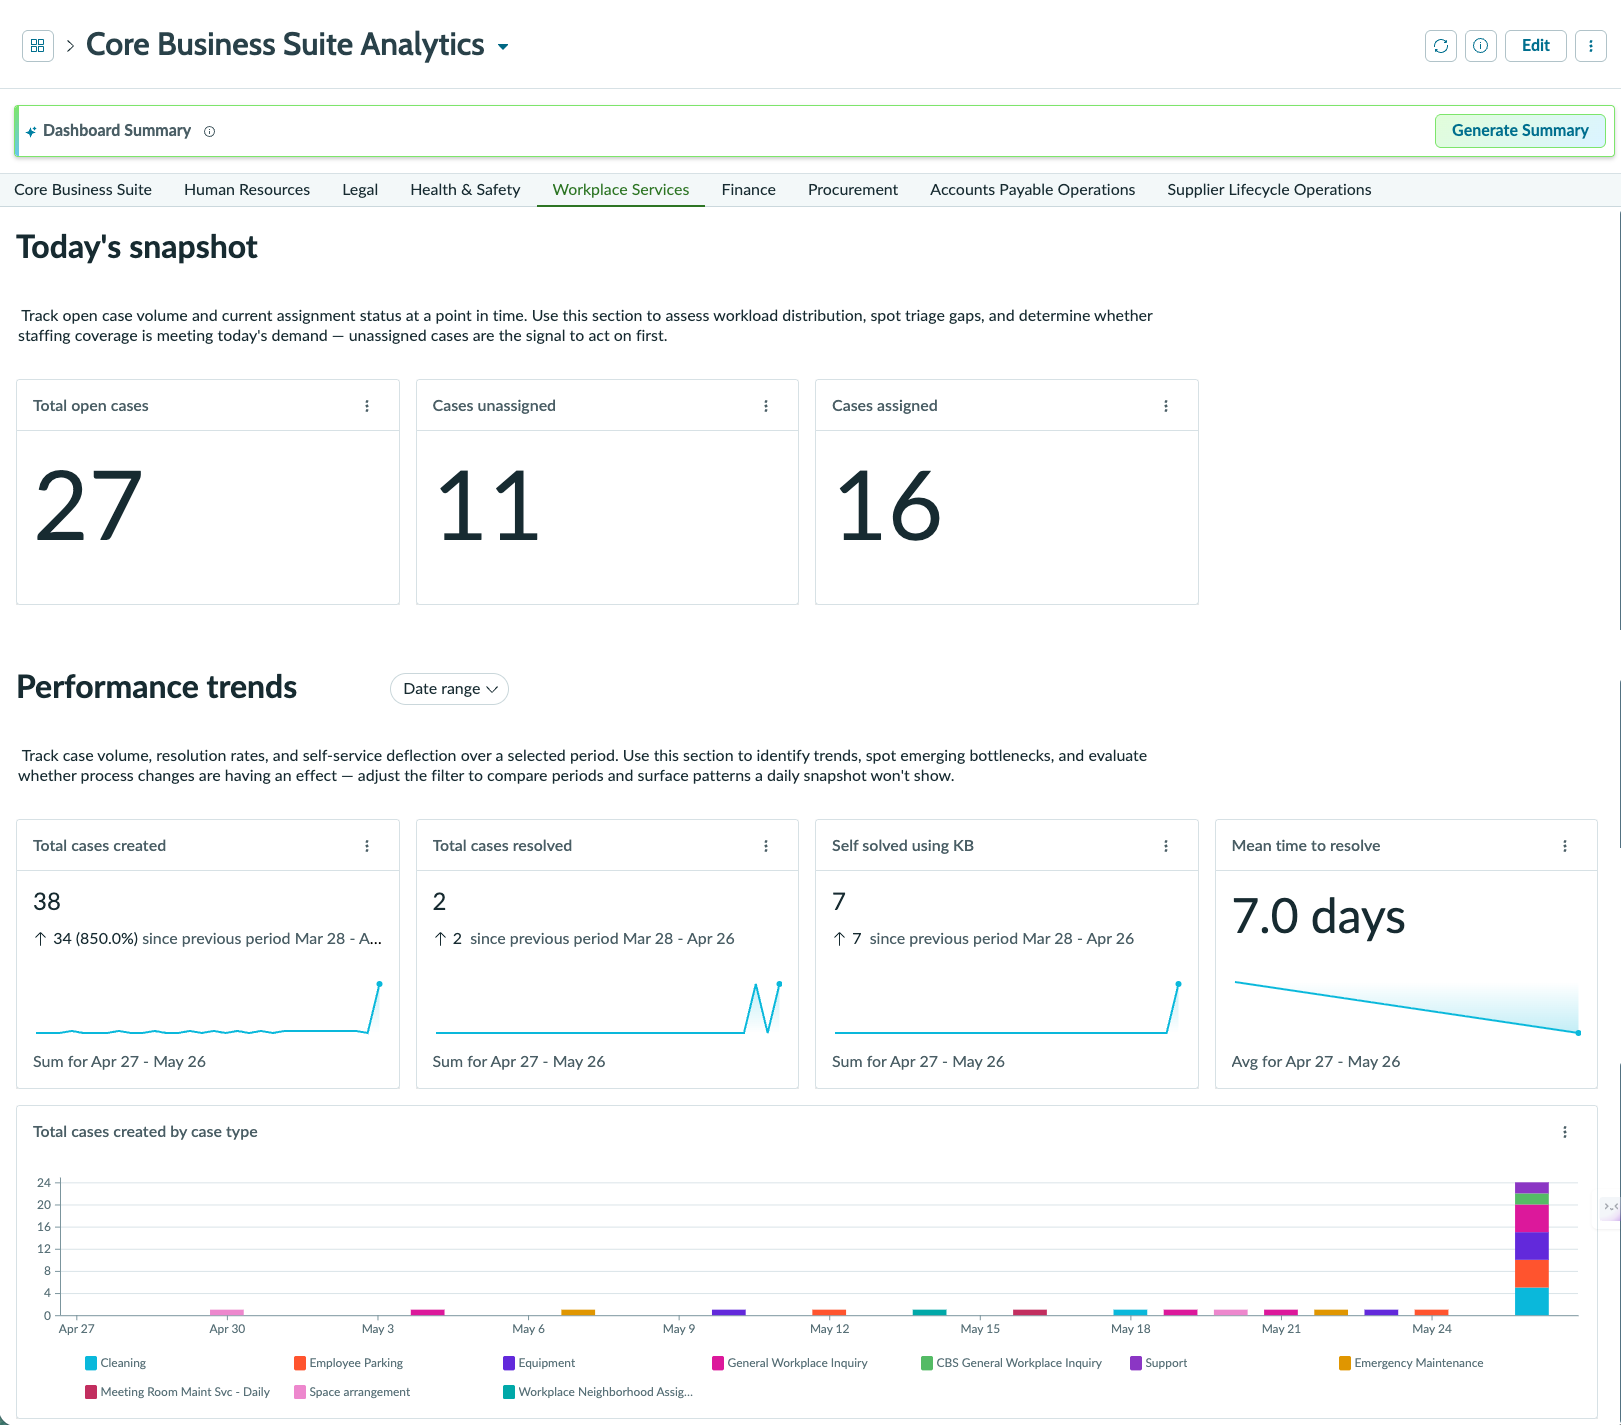Open Total cases created by case type menu

click(1565, 1132)
